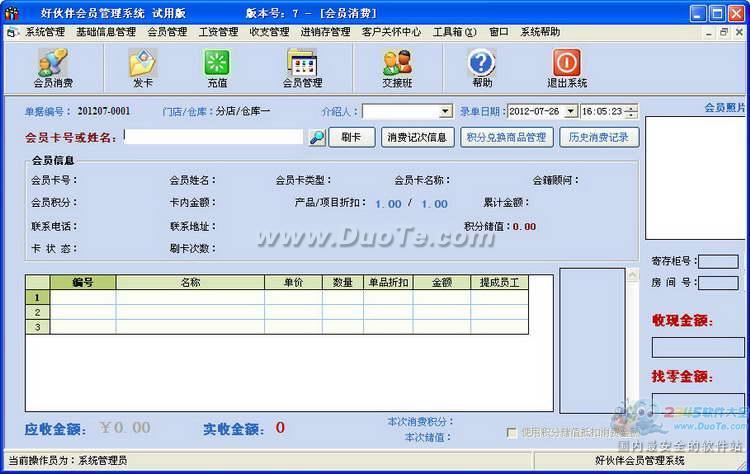
Task: Open the 帮助 help icon
Action: click(x=482, y=68)
